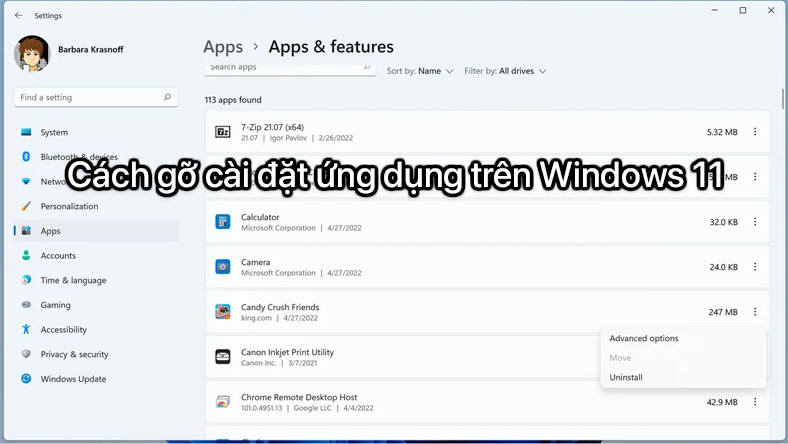Select Canon Inkjet Print Utility name
The image size is (788, 444).
point(287,352)
